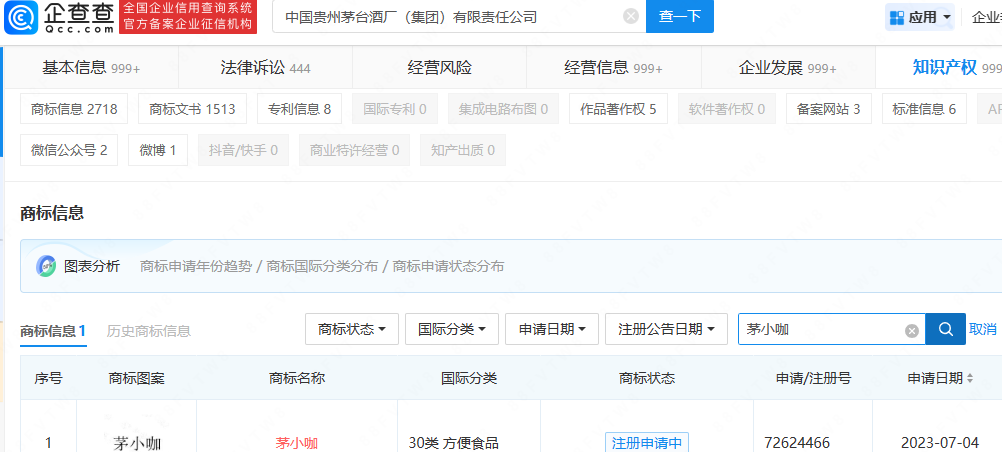This screenshot has height=452, width=1002.
Task: Click the 申请/注册号 column header
Action: [x=813, y=378]
